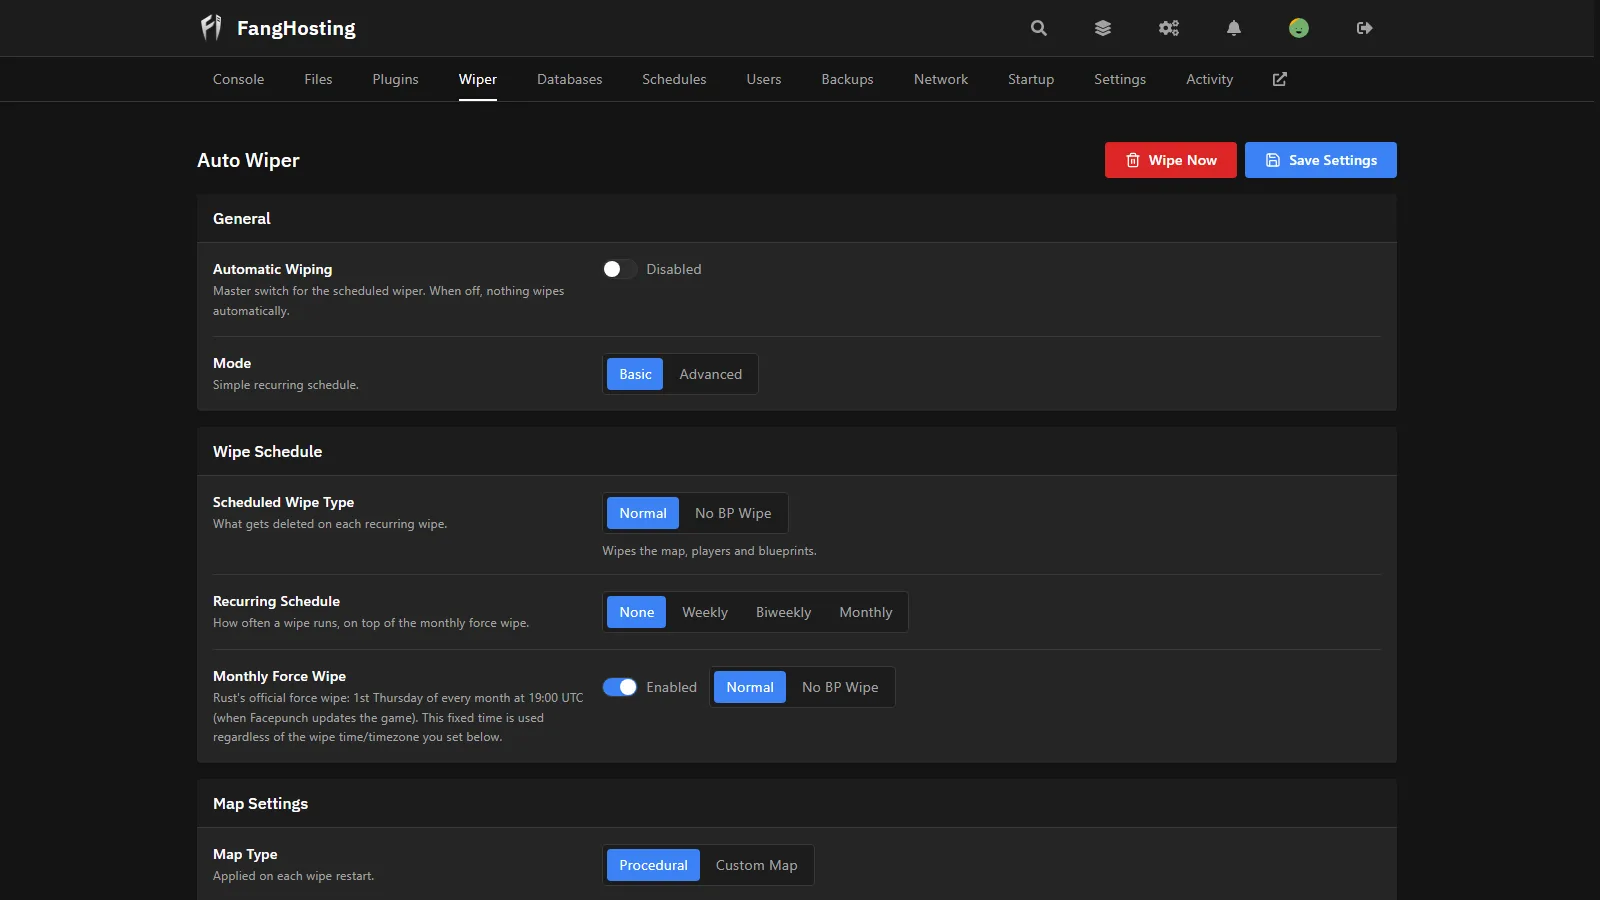
Task: Open the Plugins tab
Action: click(x=395, y=79)
